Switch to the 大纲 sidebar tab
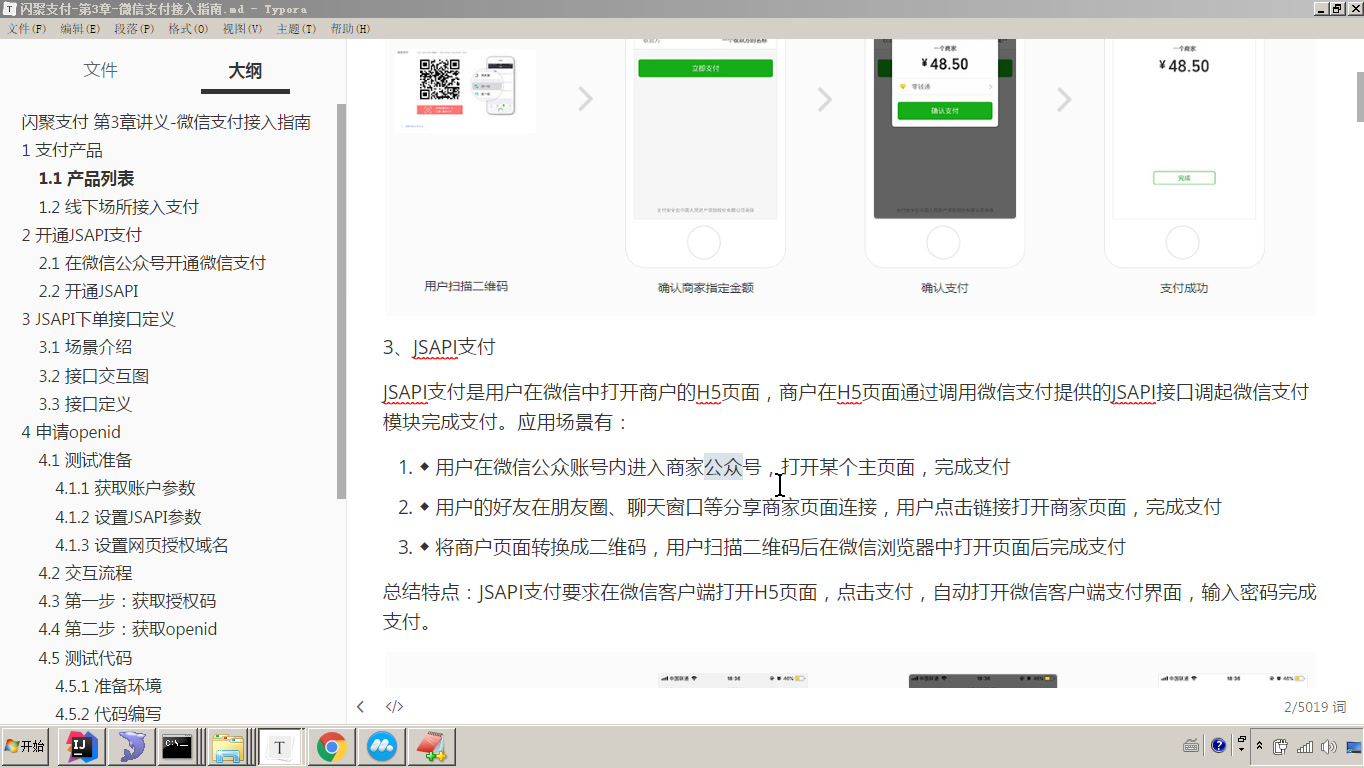 (x=245, y=71)
